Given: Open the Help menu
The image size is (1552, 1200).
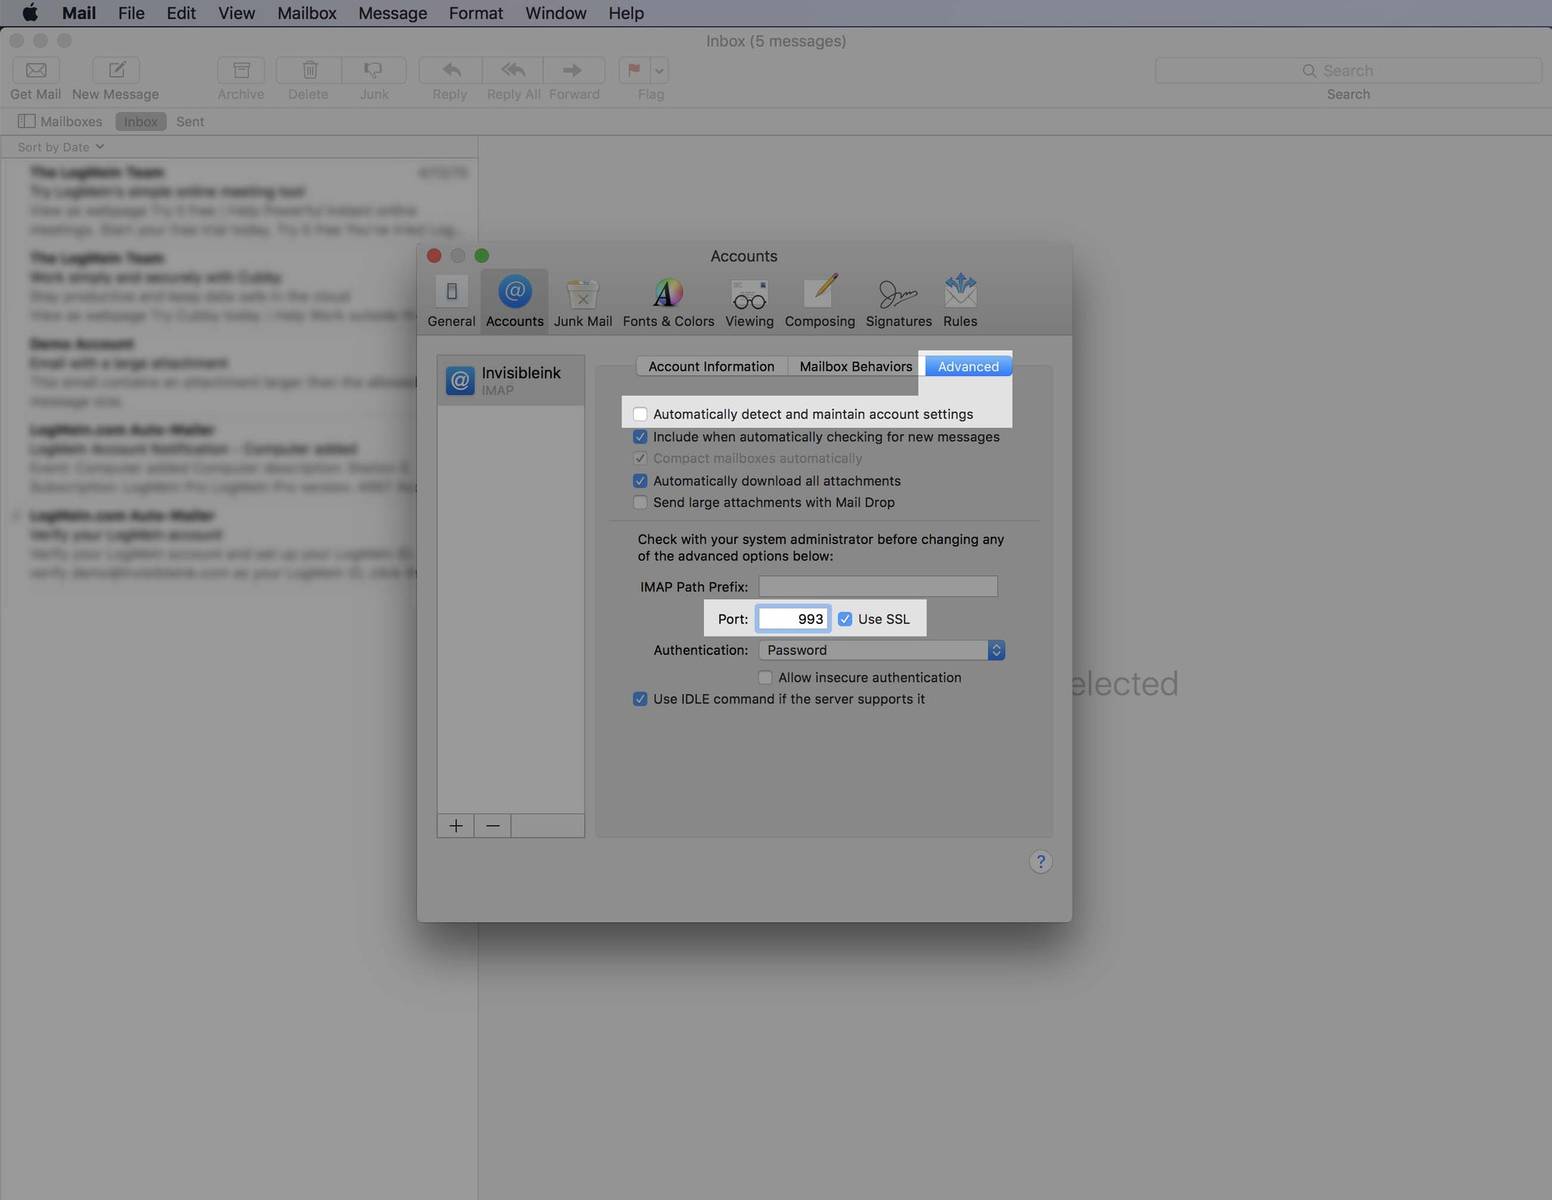Looking at the screenshot, I should pyautogui.click(x=626, y=13).
